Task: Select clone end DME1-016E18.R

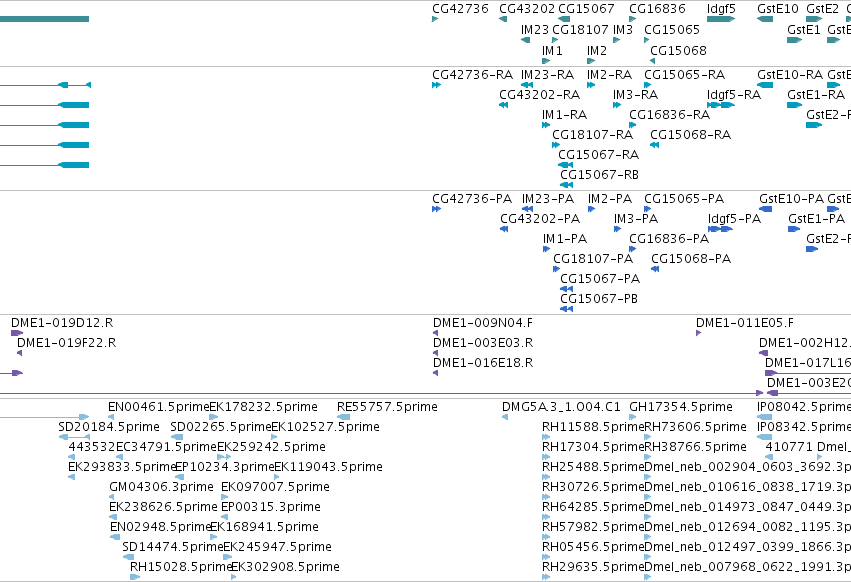Action: [x=482, y=364]
